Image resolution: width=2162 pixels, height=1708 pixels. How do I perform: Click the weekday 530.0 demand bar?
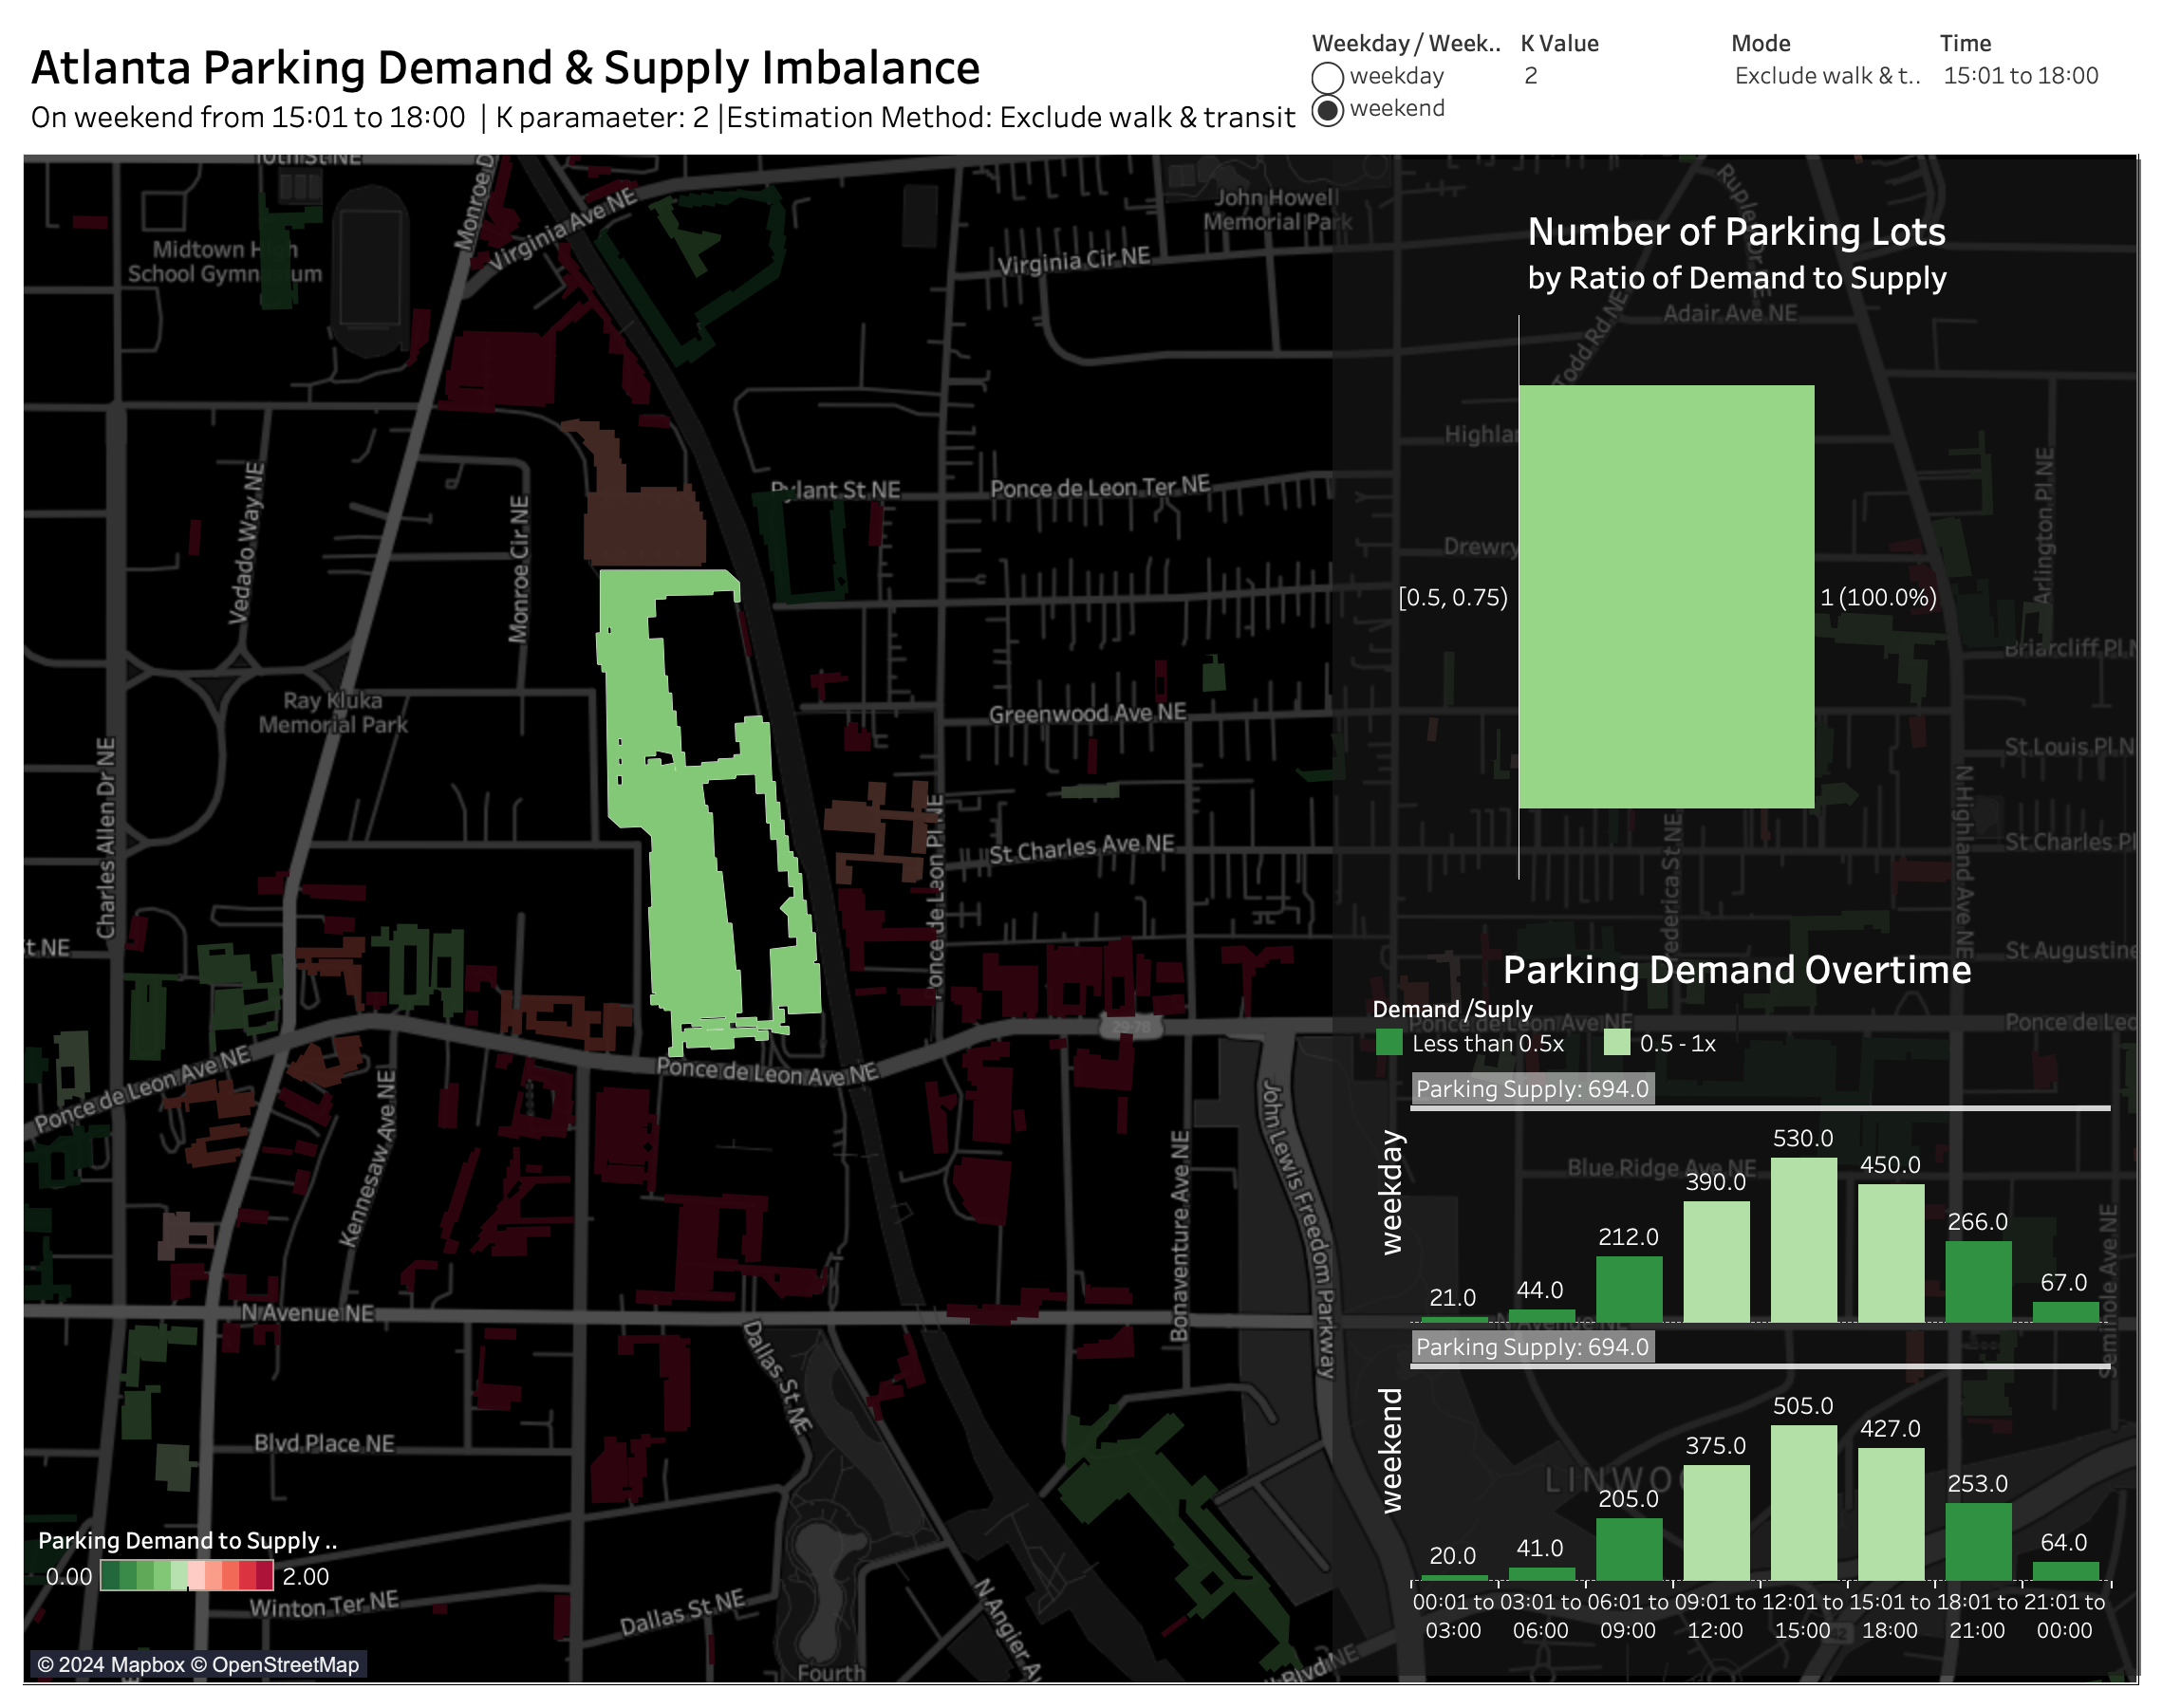1803,1240
